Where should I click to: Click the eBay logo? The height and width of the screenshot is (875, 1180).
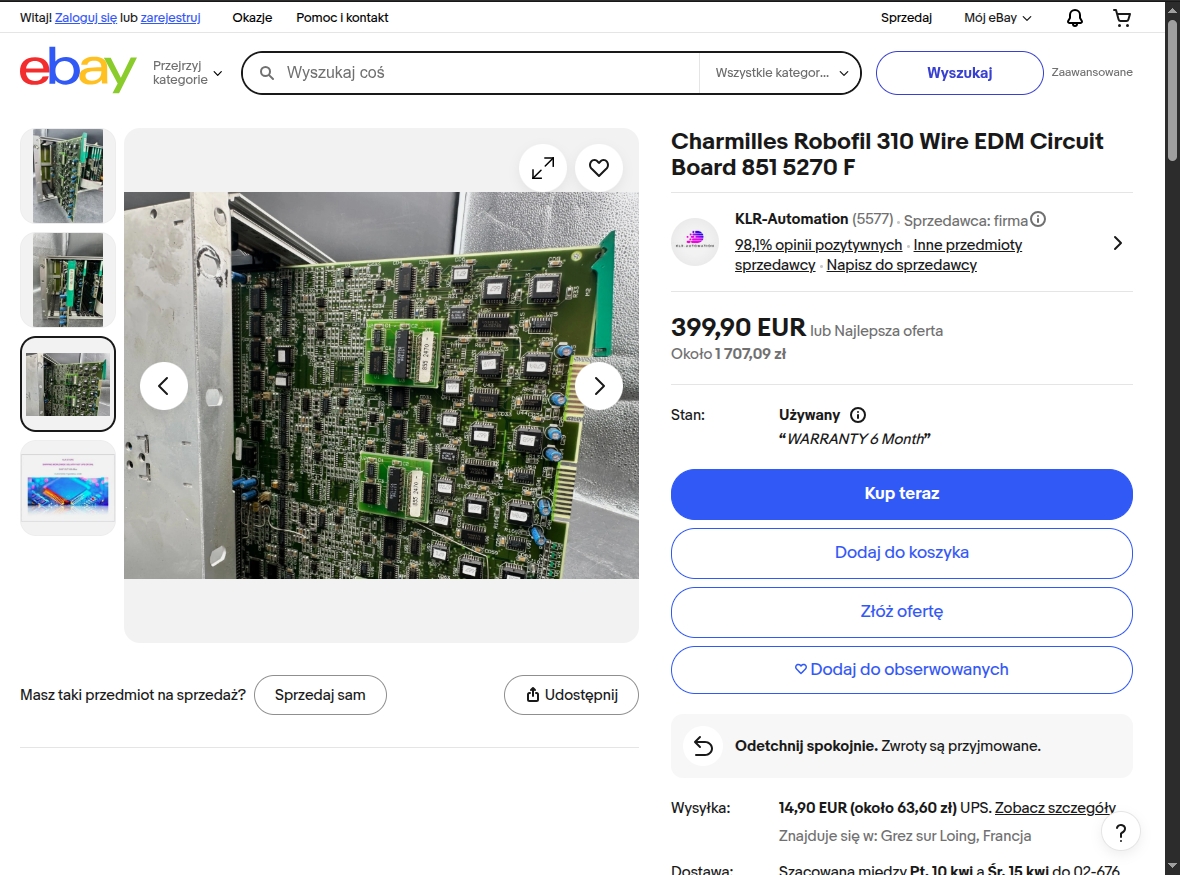(x=78, y=70)
